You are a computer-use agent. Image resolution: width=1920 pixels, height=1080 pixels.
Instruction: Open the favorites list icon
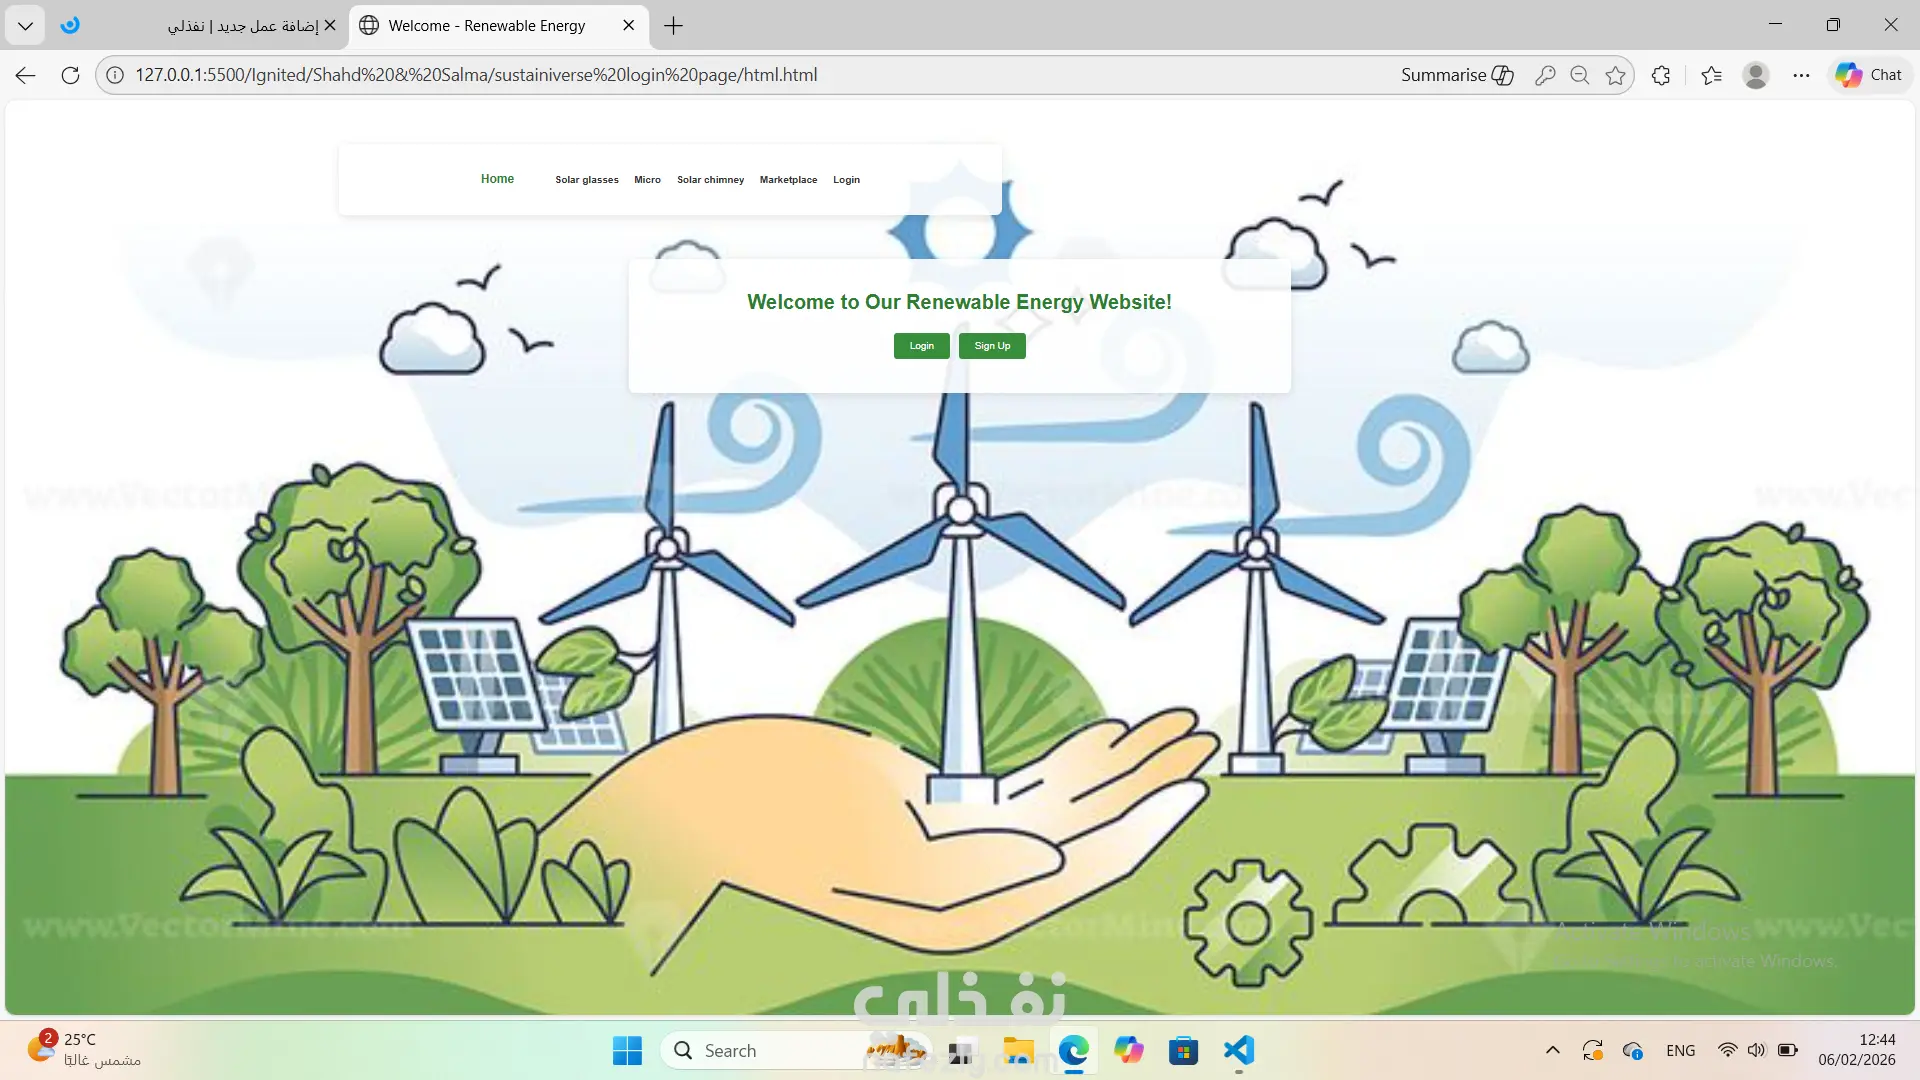point(1711,75)
